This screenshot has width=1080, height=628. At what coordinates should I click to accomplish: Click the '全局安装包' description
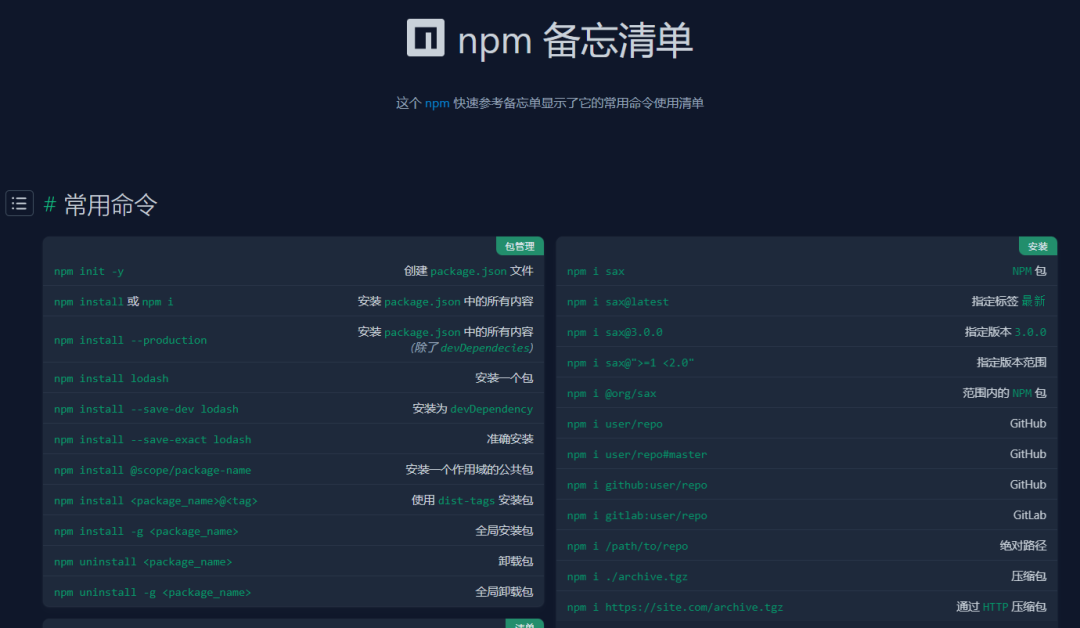[504, 531]
